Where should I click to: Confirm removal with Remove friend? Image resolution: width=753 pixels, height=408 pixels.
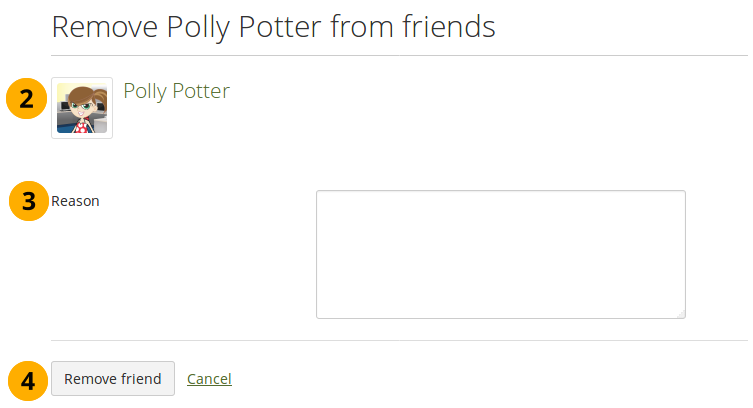[x=113, y=379]
